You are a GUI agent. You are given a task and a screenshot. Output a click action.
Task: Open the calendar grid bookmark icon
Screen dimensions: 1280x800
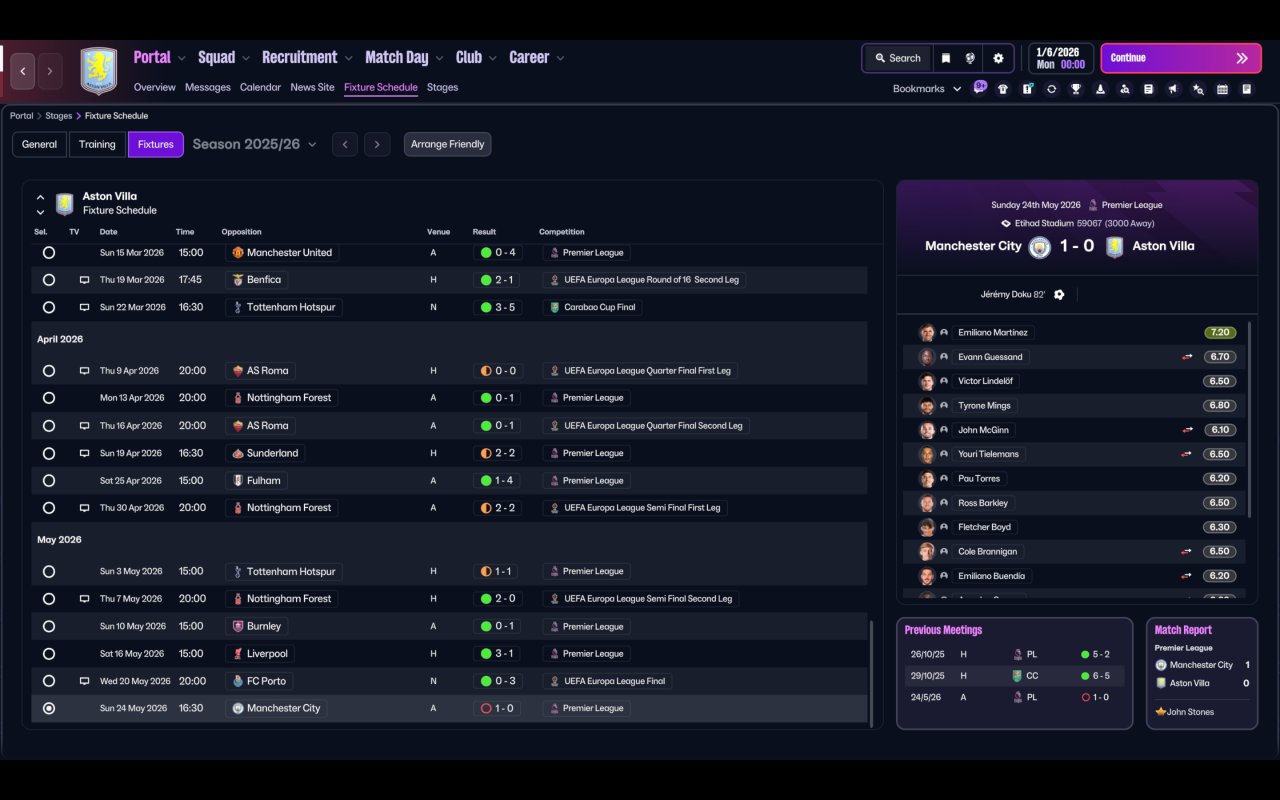tap(1222, 89)
